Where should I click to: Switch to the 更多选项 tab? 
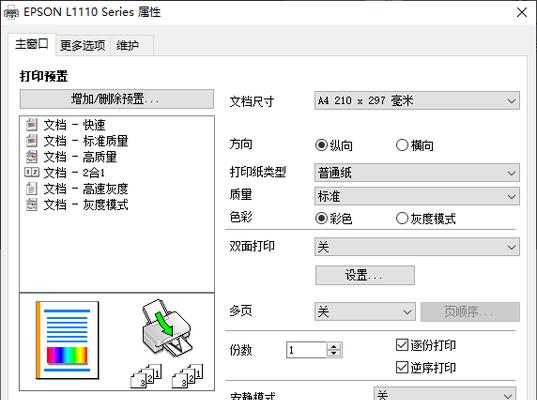point(83,45)
